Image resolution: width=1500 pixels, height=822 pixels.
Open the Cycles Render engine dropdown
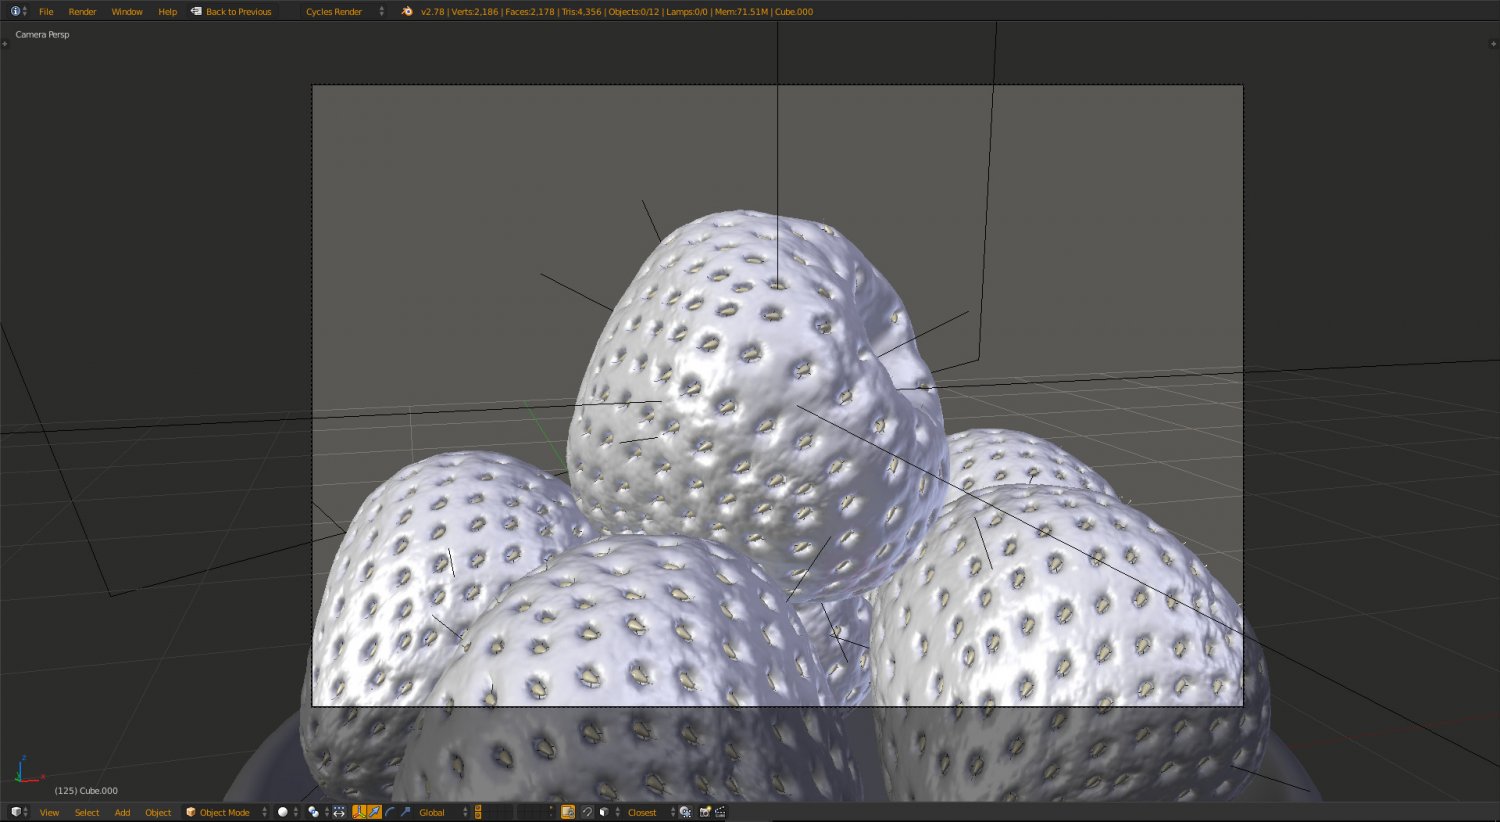[333, 11]
